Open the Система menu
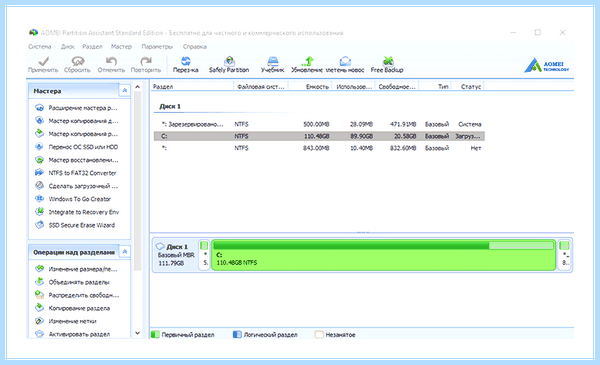Image resolution: width=600 pixels, height=365 pixels. 40,47
